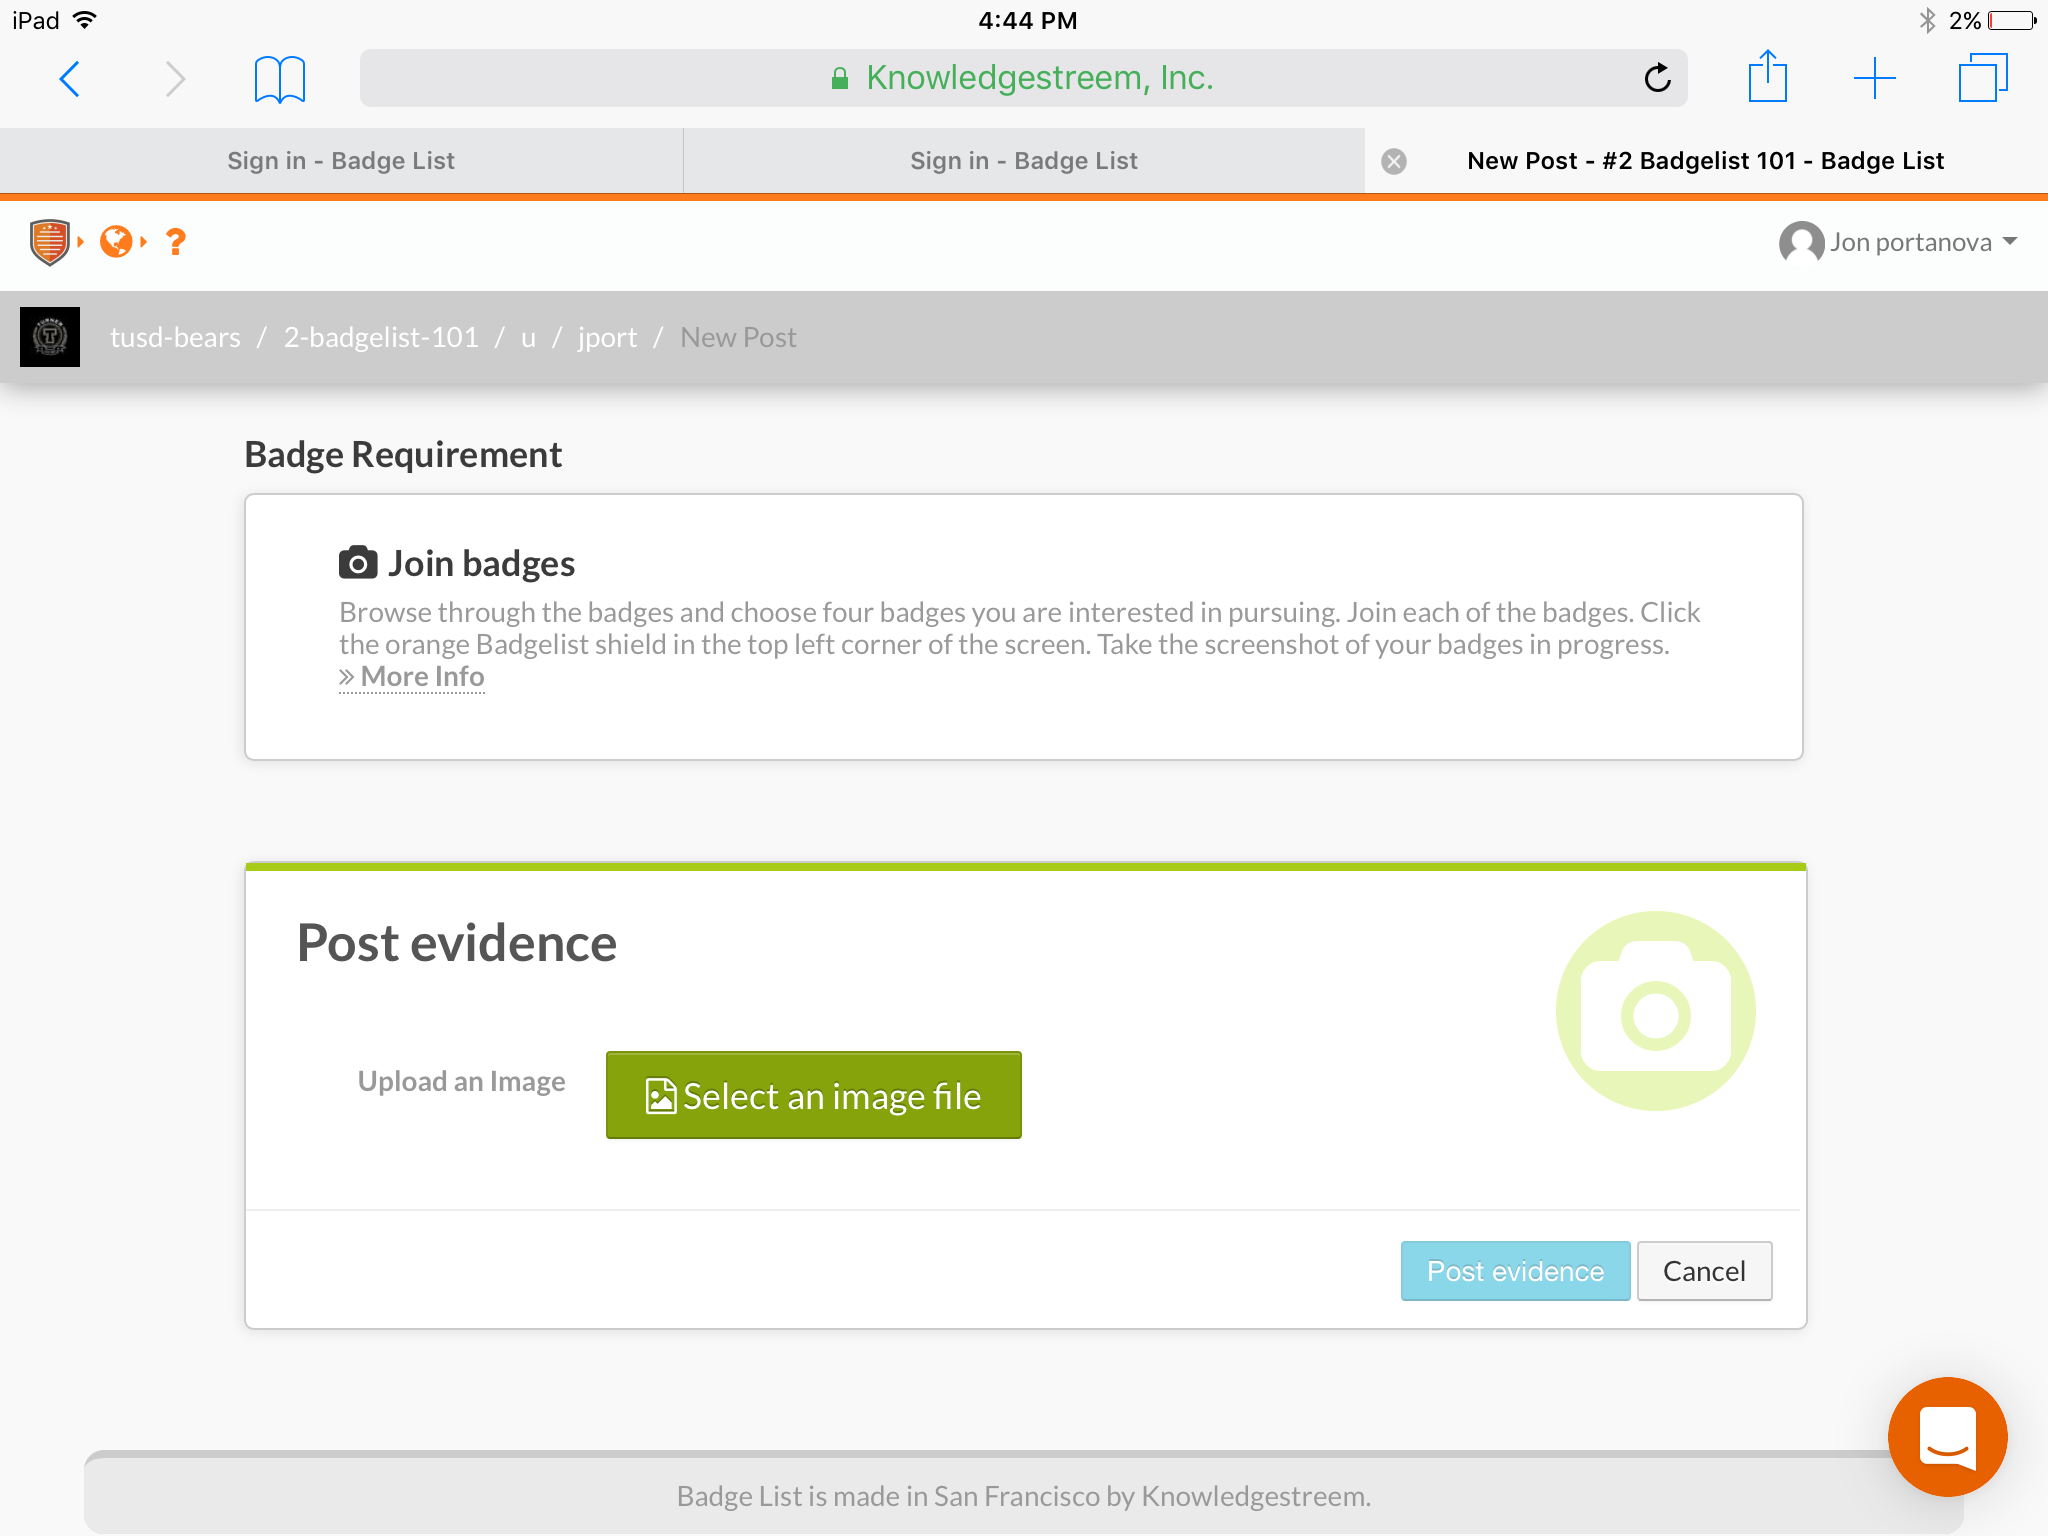Viewport: 2048px width, 1536px height.
Task: Expand the Jon portanova user menu
Action: (1900, 242)
